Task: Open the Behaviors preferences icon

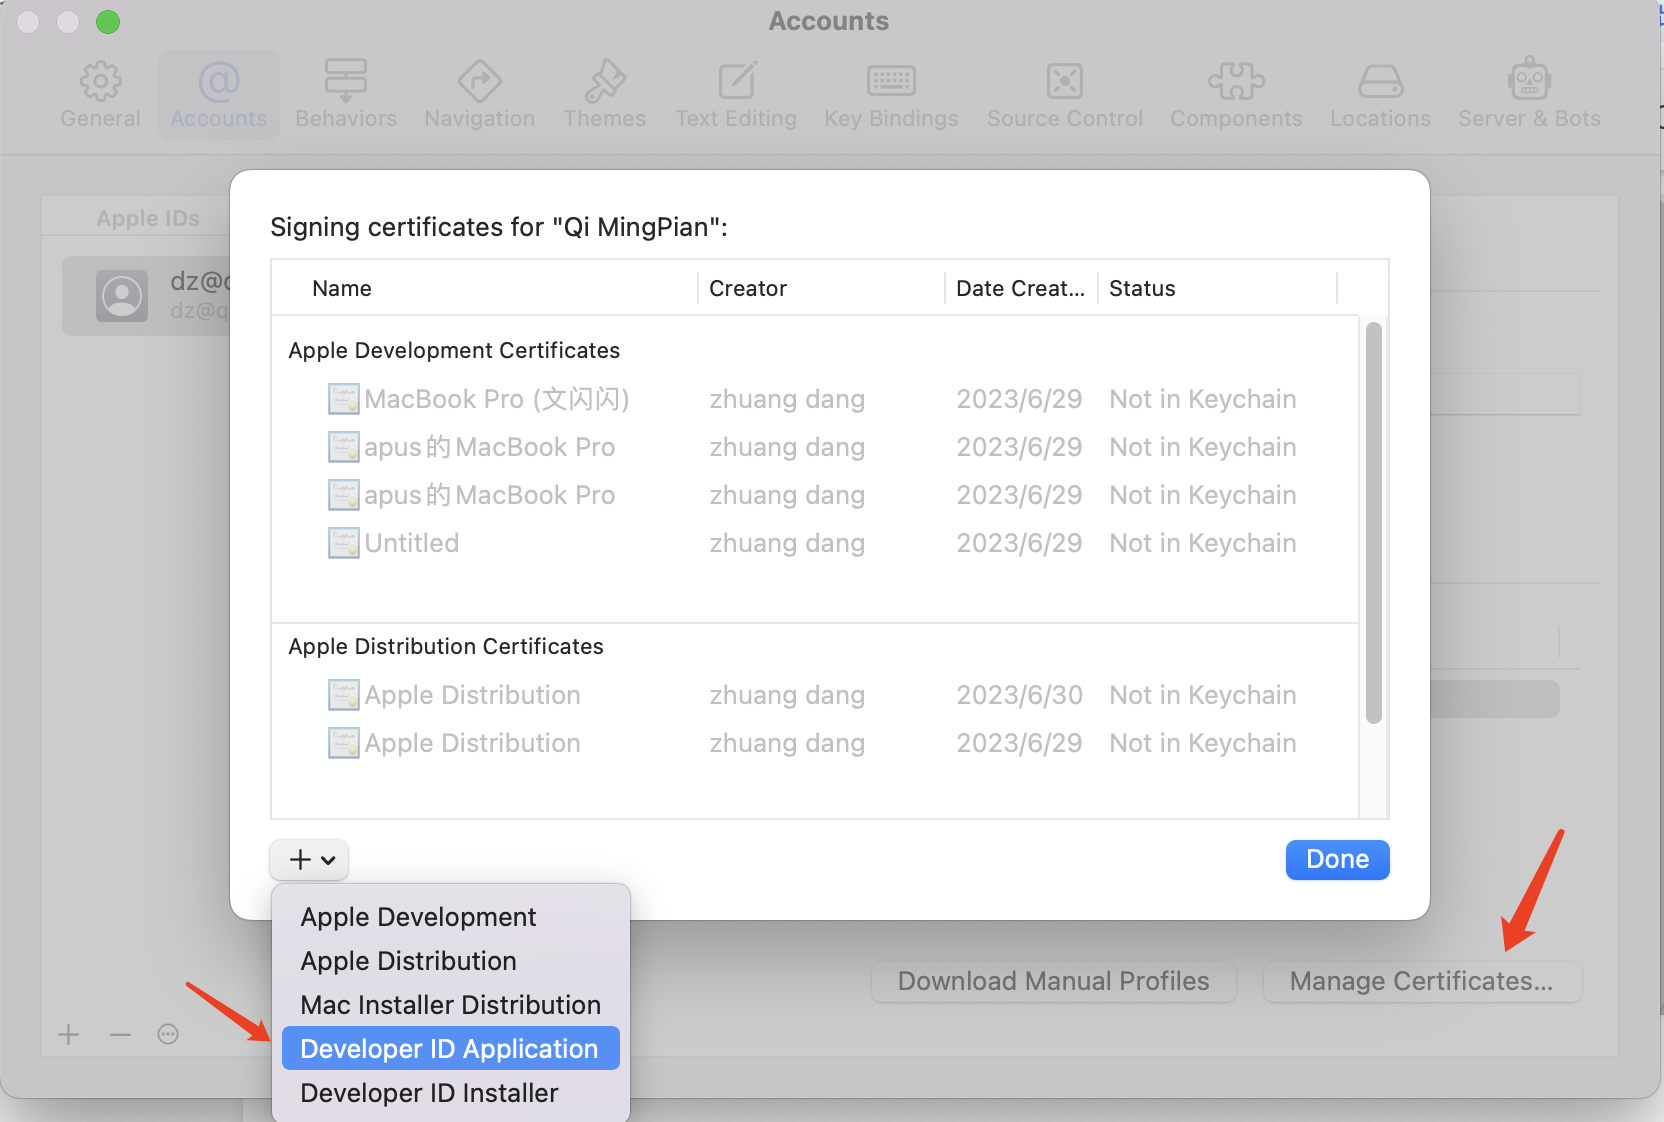Action: [346, 81]
